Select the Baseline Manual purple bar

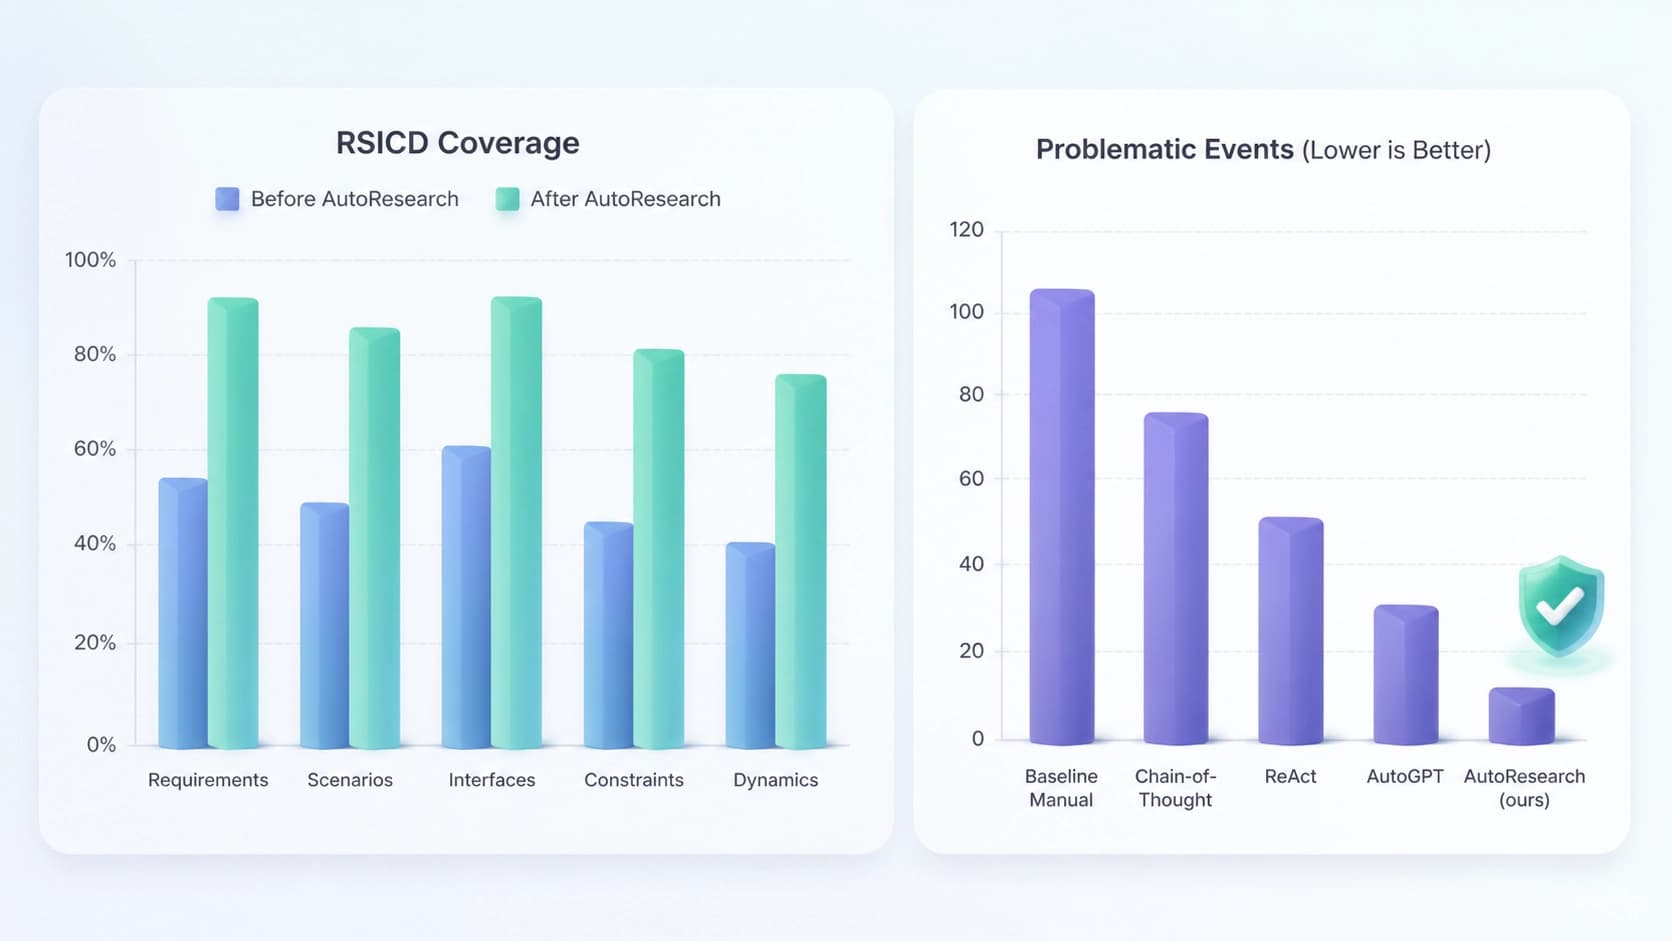1062,517
